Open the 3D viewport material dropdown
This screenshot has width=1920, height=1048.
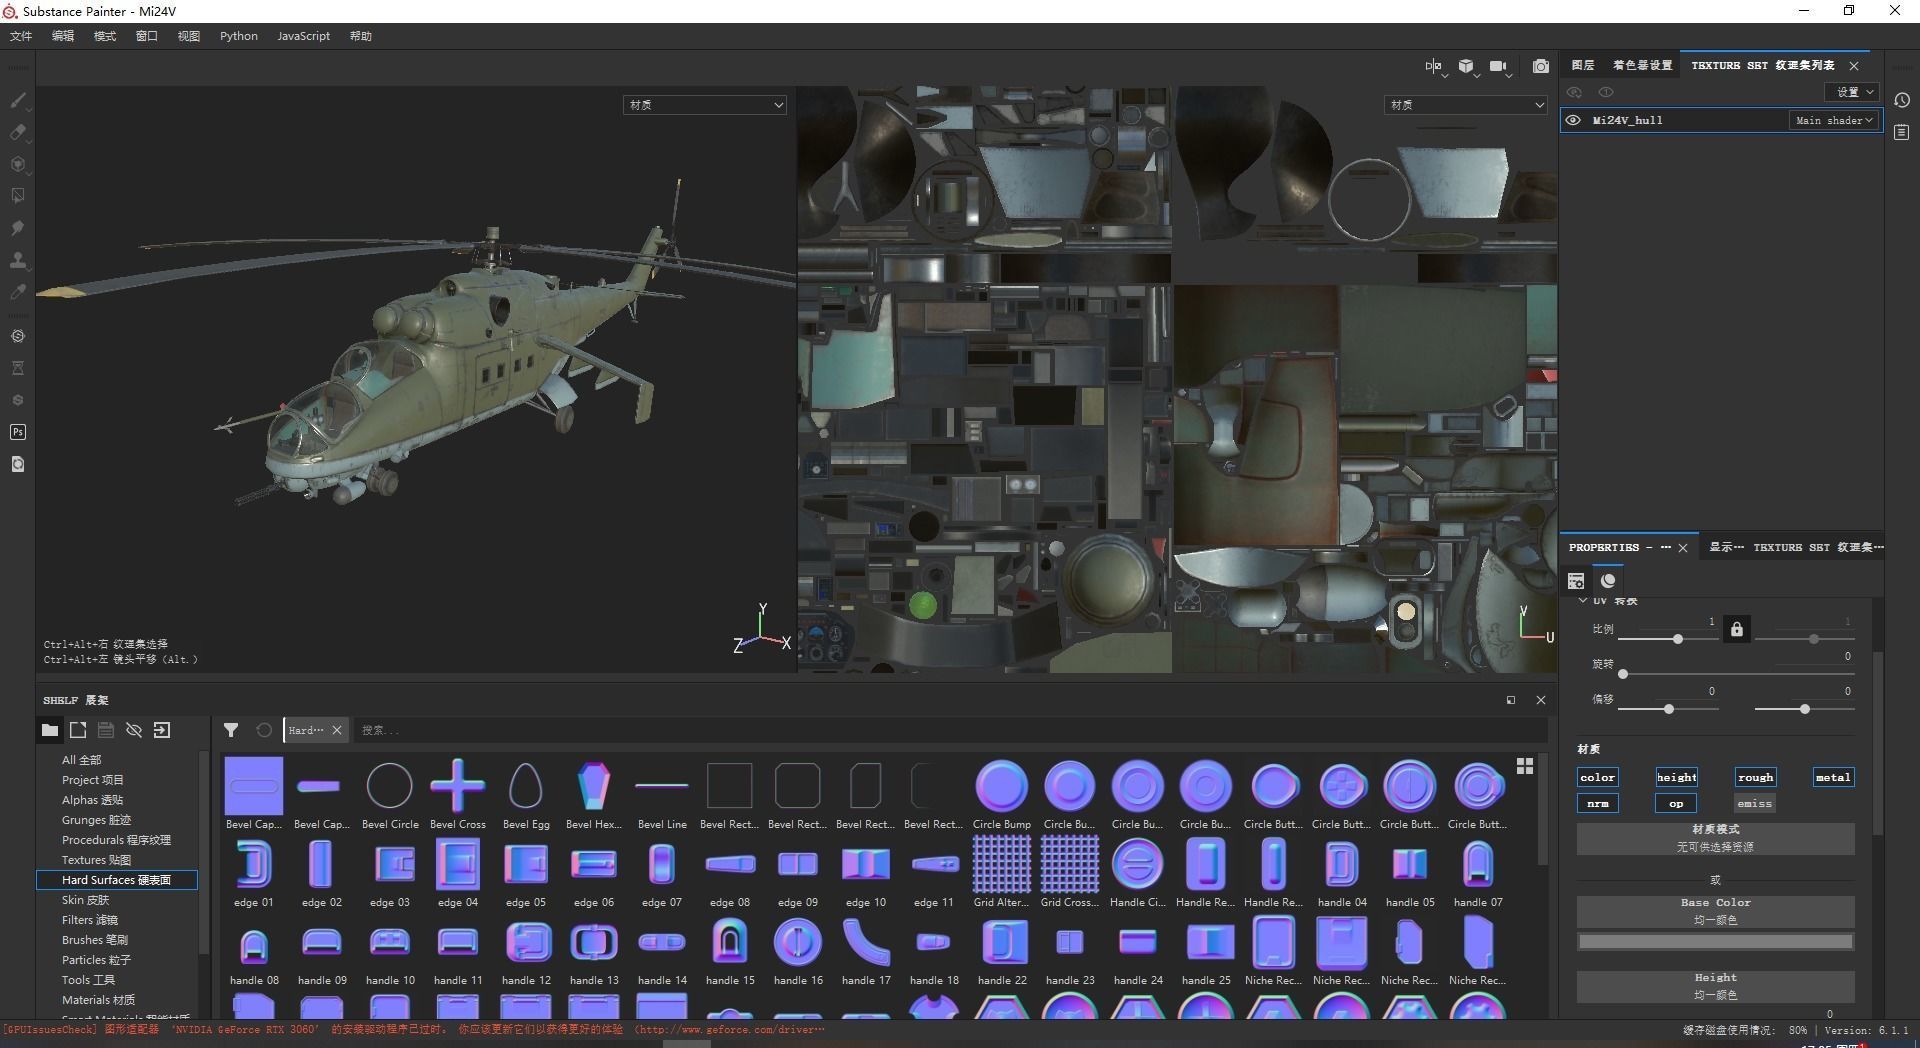[x=705, y=105]
